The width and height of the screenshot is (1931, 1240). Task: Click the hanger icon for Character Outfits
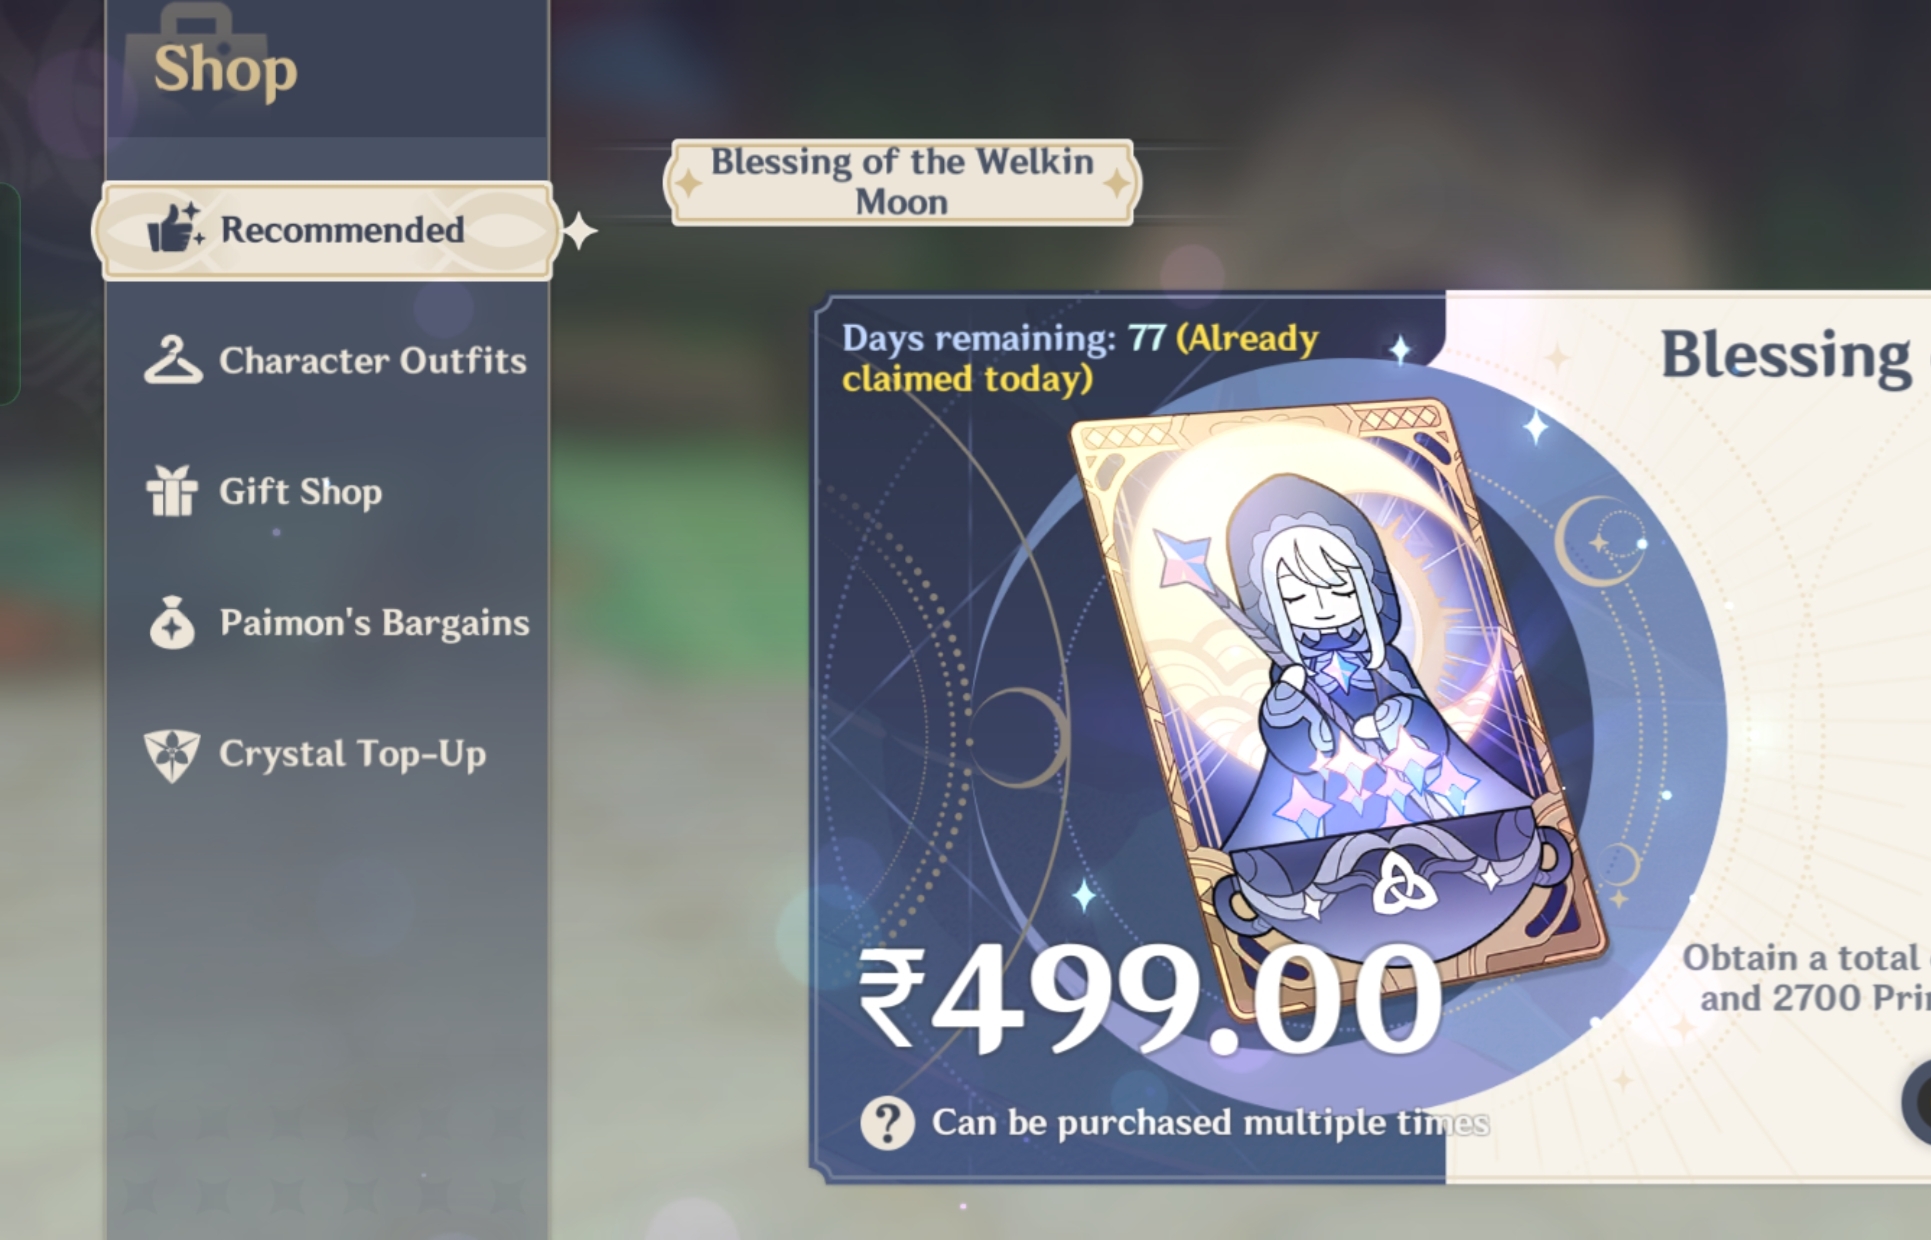pyautogui.click(x=172, y=360)
